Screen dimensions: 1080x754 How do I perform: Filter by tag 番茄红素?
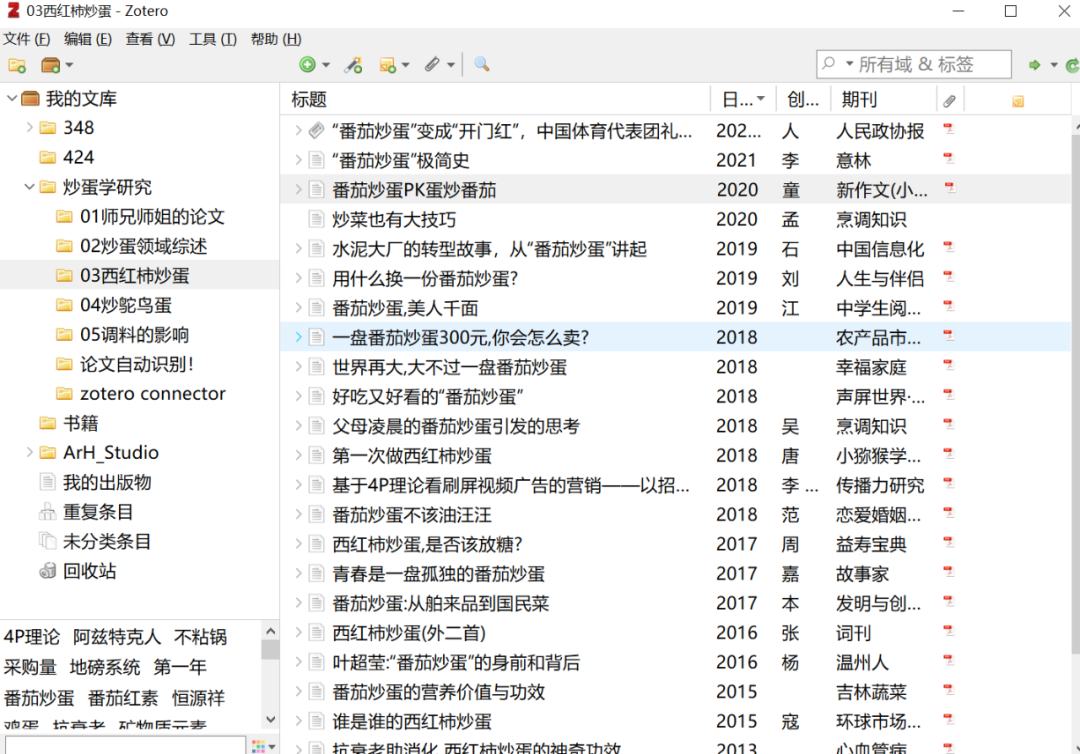pos(123,698)
